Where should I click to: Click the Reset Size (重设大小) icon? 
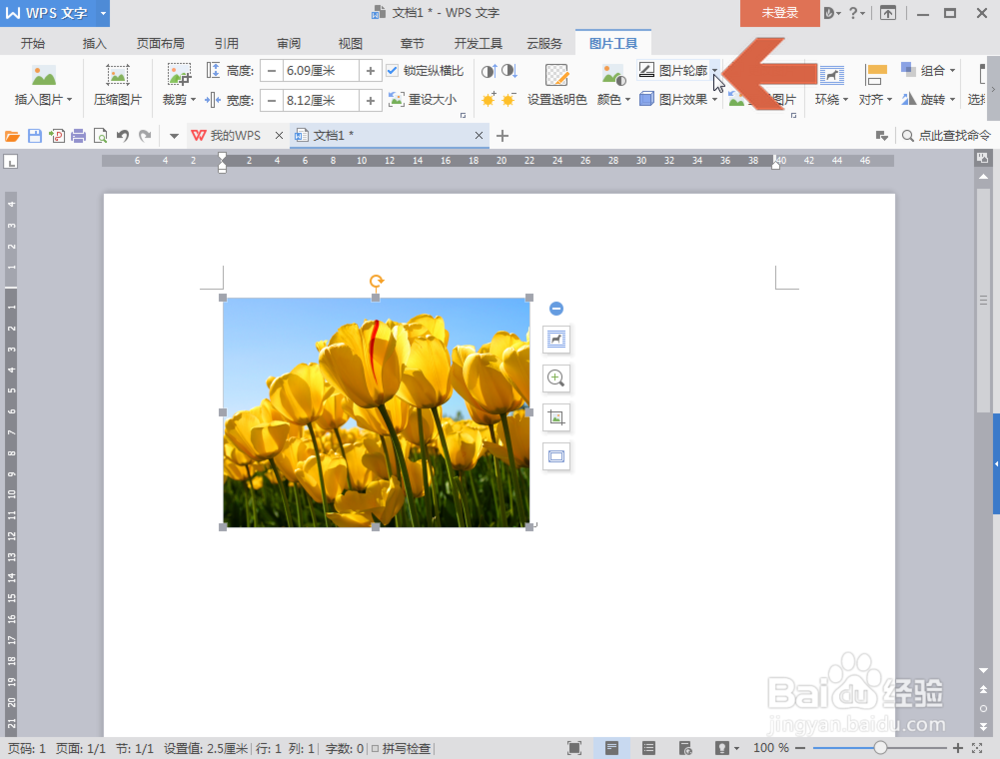[397, 99]
